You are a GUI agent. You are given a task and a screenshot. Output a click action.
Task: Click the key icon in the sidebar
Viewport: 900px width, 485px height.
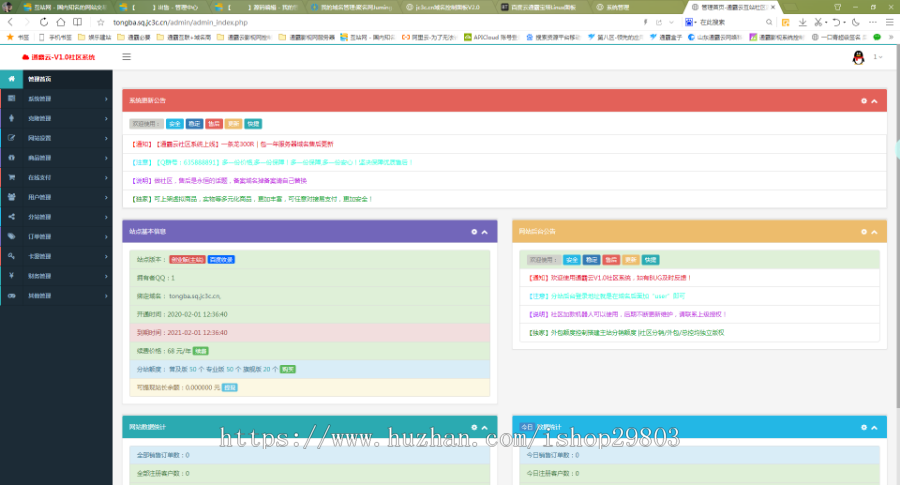point(11,256)
